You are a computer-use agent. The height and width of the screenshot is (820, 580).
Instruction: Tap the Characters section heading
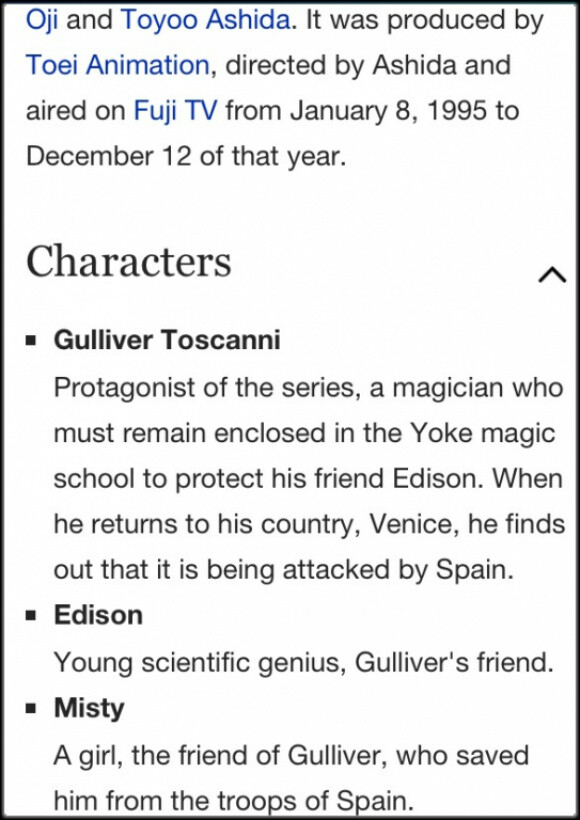[129, 262]
